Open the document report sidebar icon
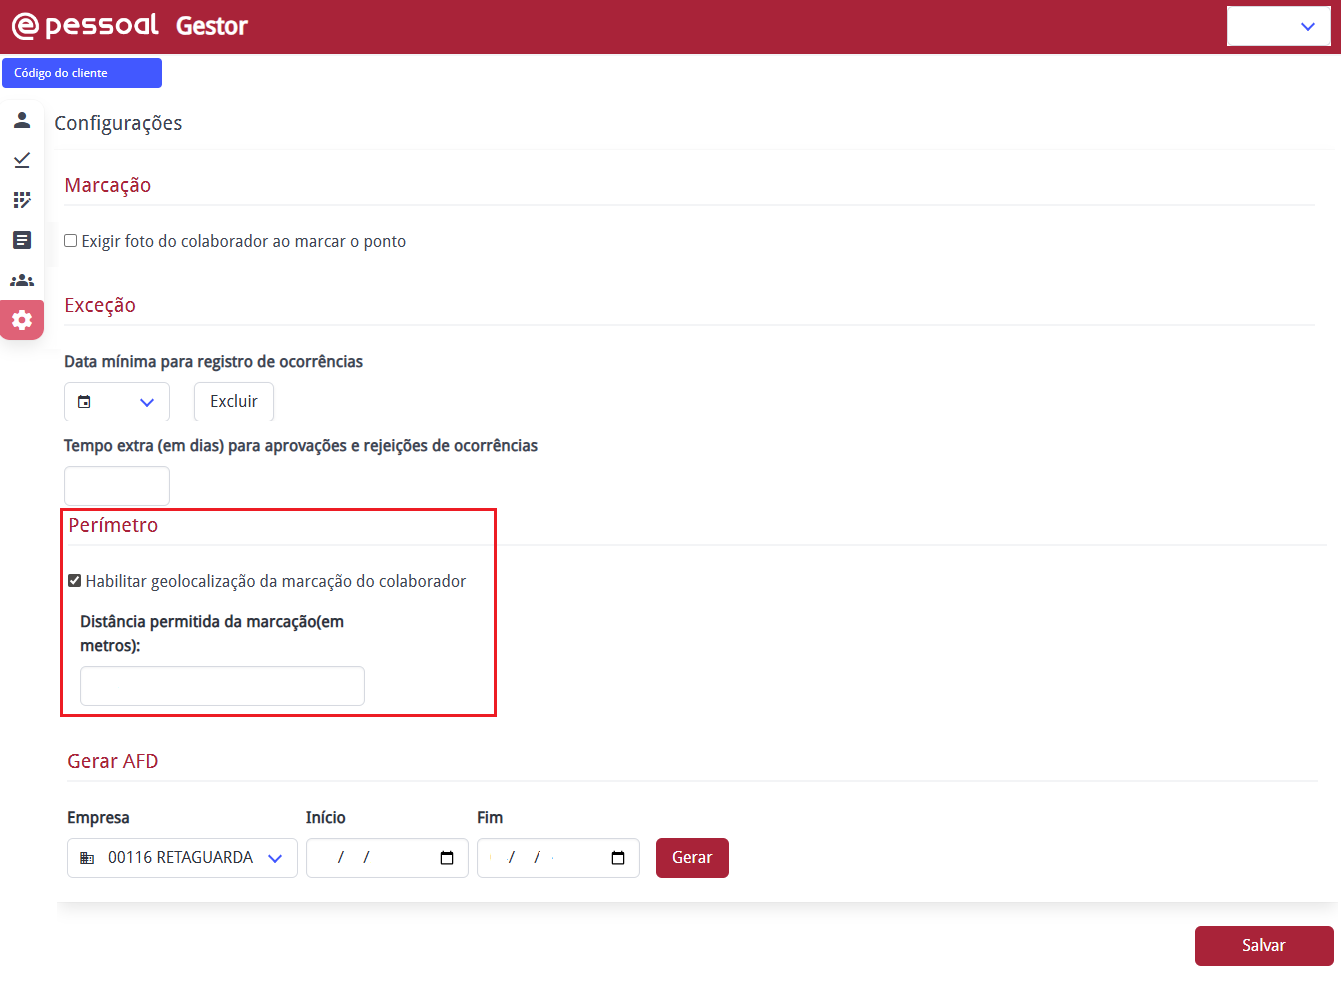This screenshot has height=1001, width=1341. pyautogui.click(x=22, y=240)
